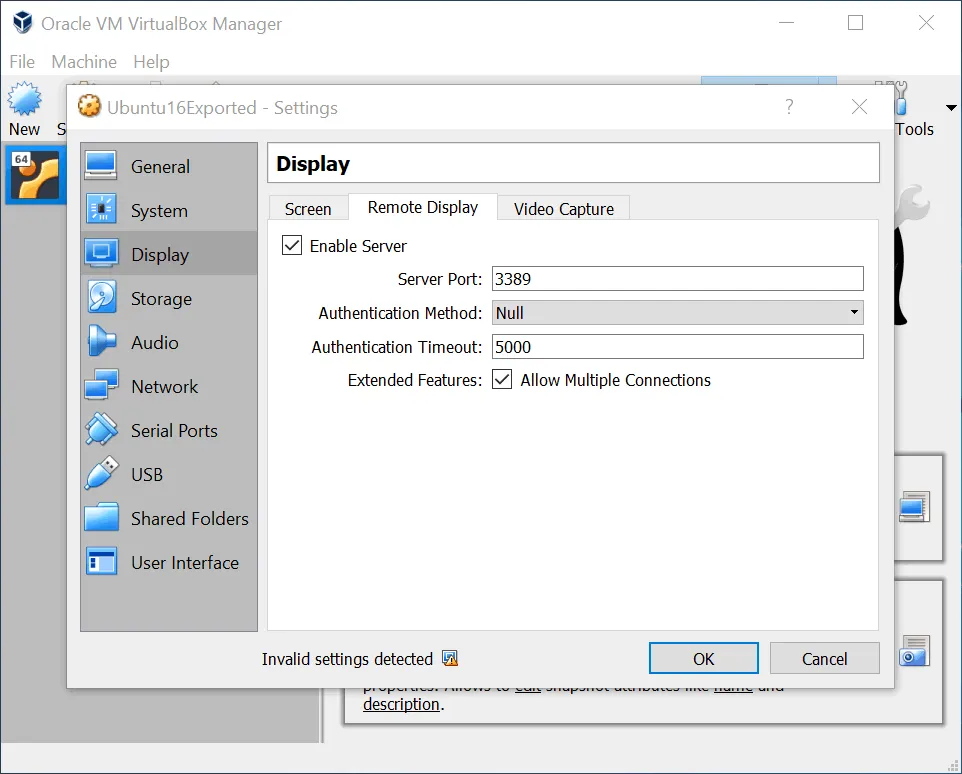Screen dimensions: 962x774
Task: Confirm settings with OK button
Action: click(703, 659)
